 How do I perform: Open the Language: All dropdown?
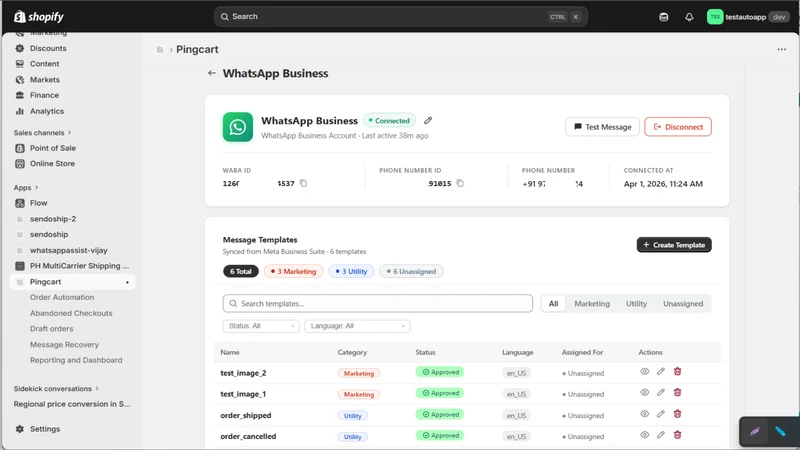pyautogui.click(x=357, y=326)
